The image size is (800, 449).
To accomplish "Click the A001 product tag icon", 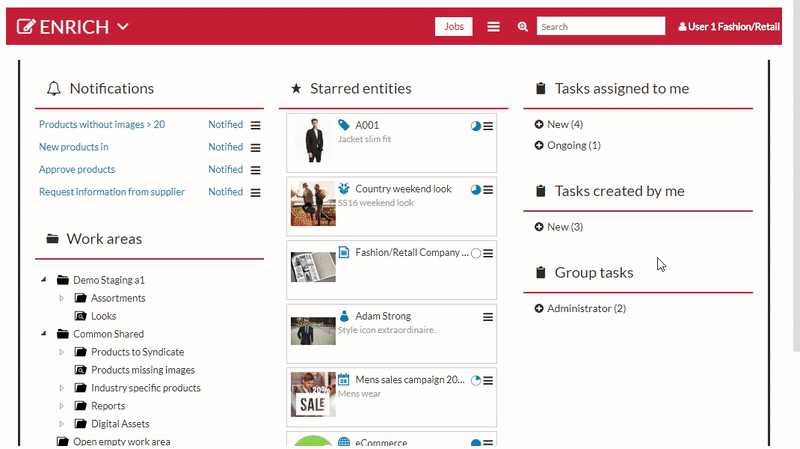I will [344, 125].
